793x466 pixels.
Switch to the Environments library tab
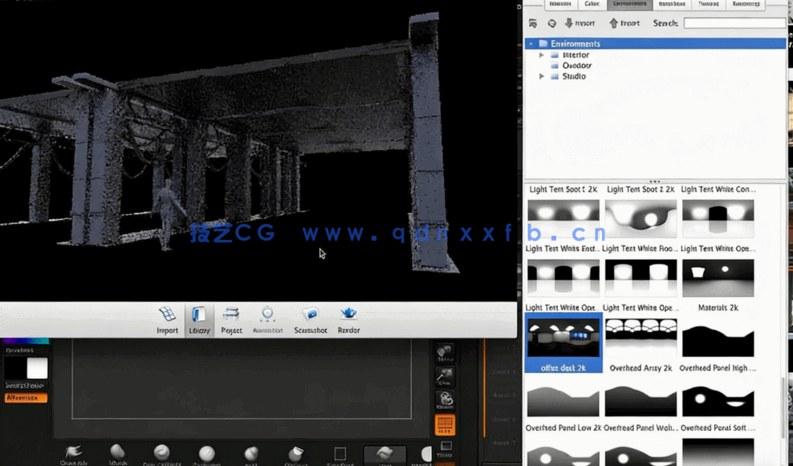(629, 4)
